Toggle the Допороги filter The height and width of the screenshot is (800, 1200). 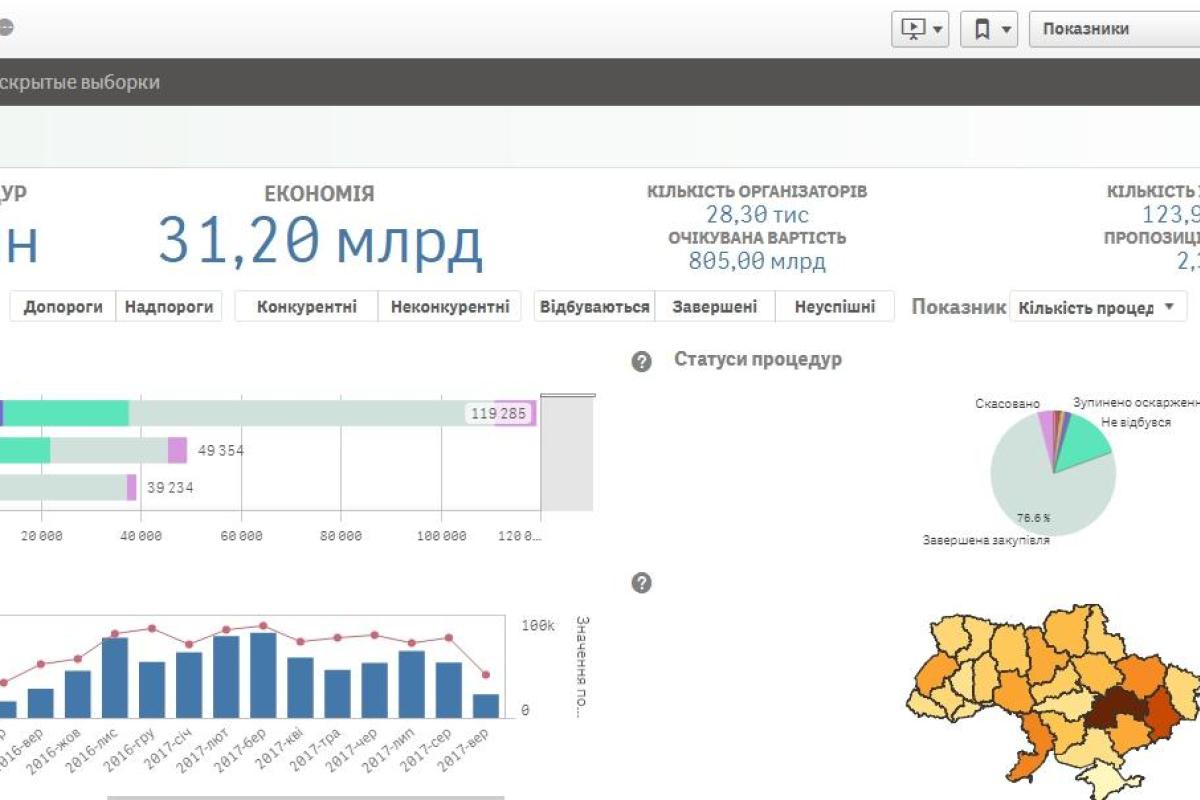tap(63, 307)
